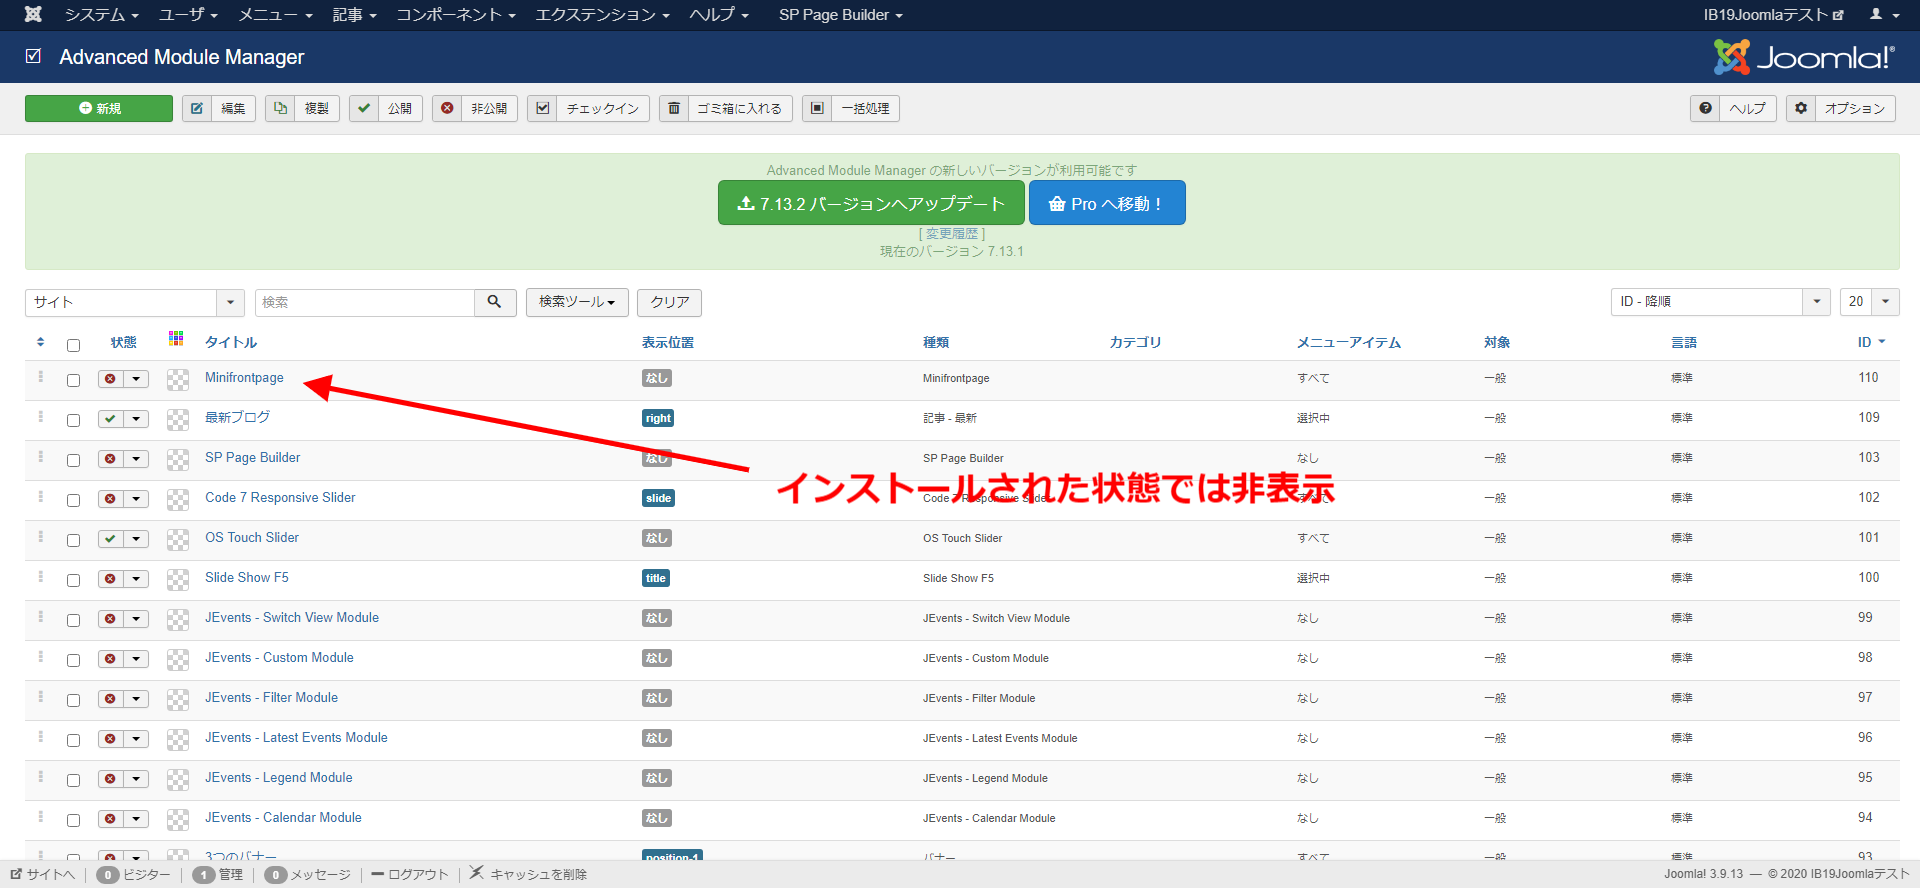Image resolution: width=1920 pixels, height=888 pixels.
Task: Check the select-all checkbox in header
Action: 73,345
